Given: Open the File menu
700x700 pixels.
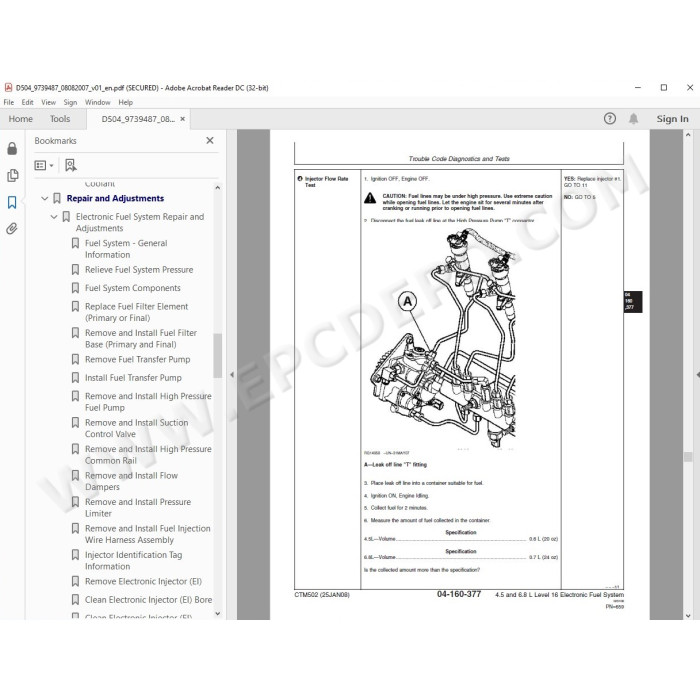Looking at the screenshot, I should pos(8,102).
